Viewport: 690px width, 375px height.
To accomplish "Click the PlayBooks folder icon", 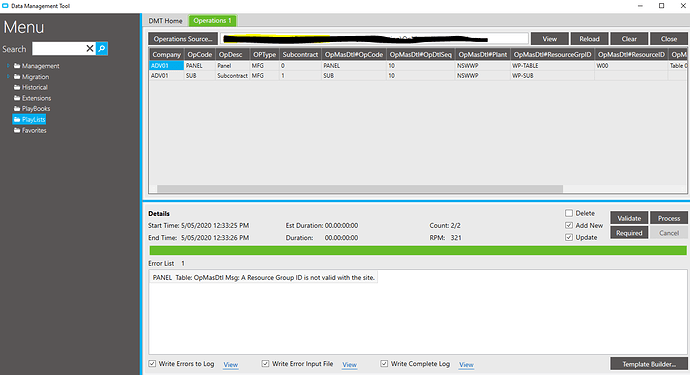I will [x=17, y=109].
